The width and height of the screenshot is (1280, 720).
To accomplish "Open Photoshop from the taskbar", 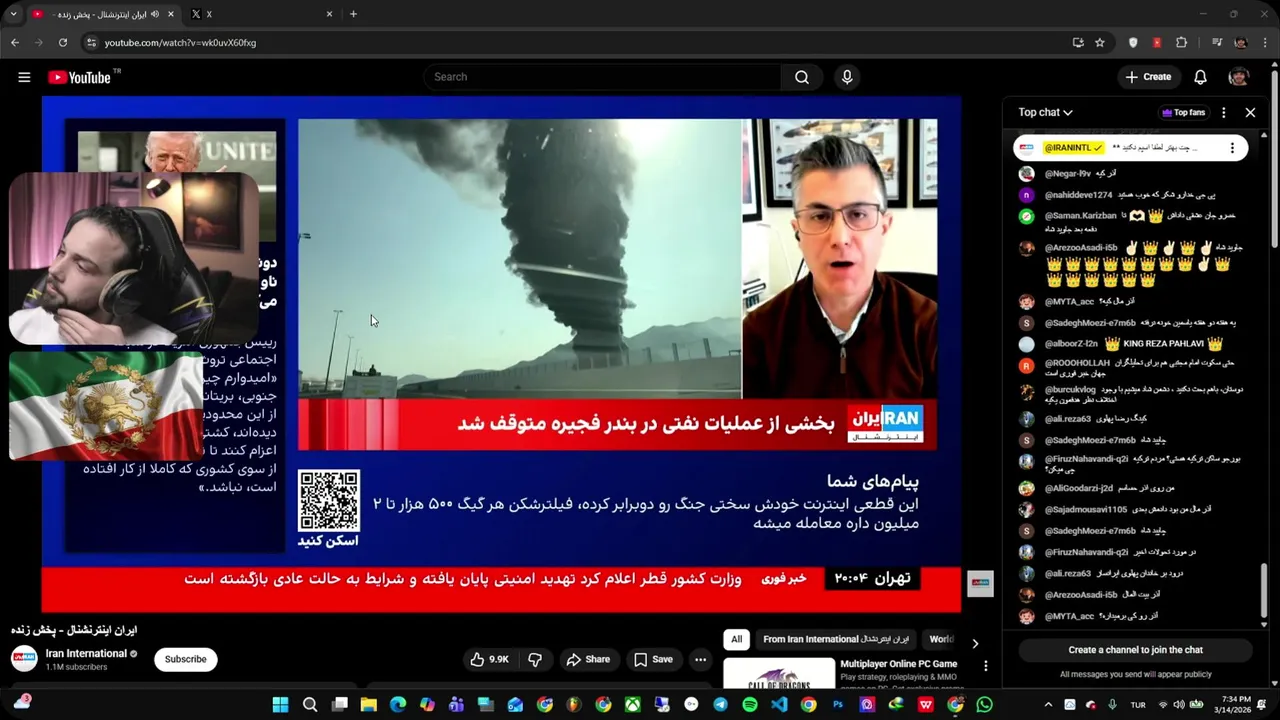I will [838, 705].
